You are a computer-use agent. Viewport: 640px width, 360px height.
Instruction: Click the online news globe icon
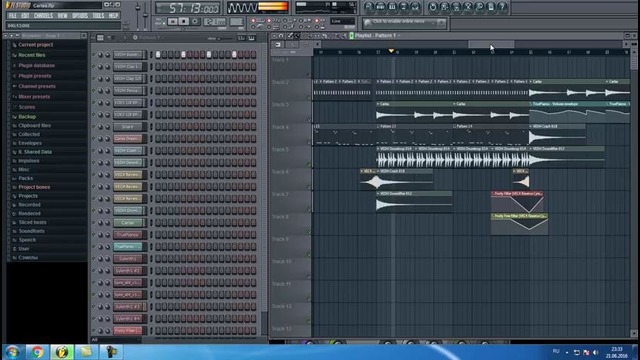tap(367, 23)
